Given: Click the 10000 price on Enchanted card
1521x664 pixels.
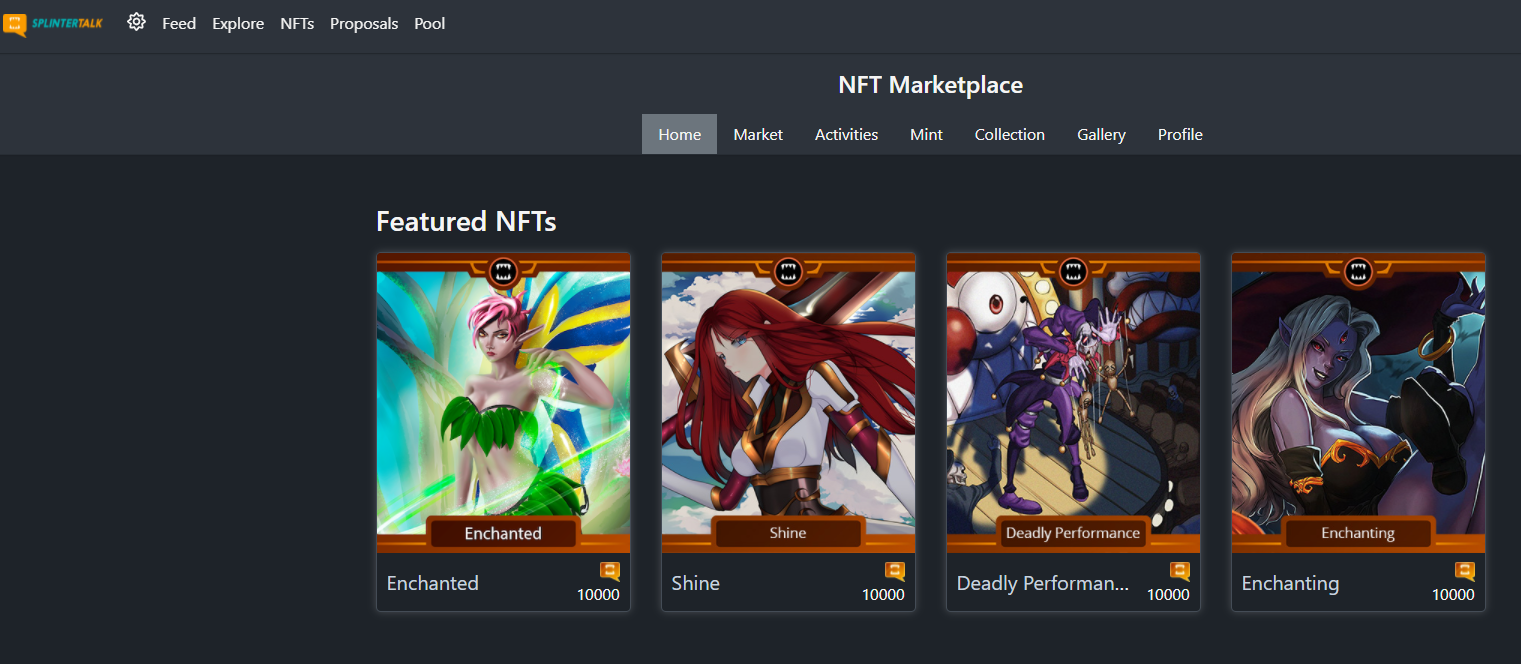Looking at the screenshot, I should coord(598,595).
